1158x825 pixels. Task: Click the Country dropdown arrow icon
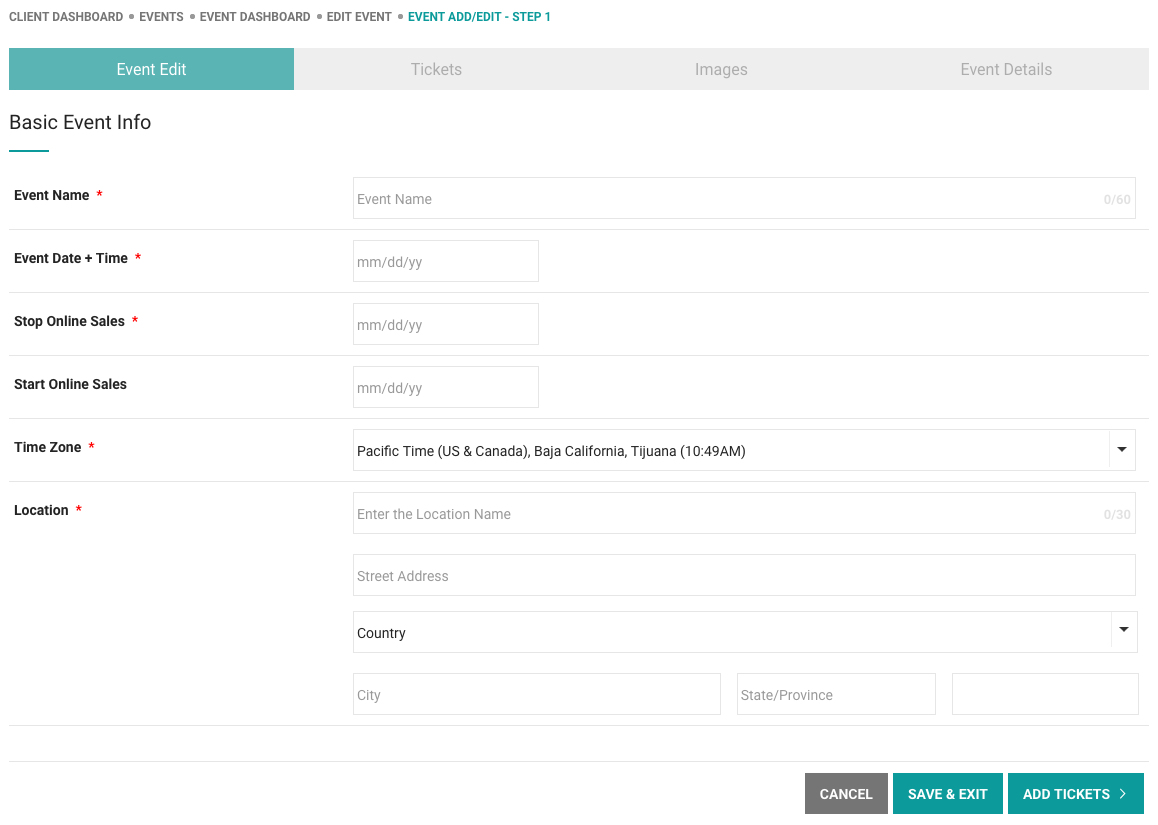[1124, 630]
